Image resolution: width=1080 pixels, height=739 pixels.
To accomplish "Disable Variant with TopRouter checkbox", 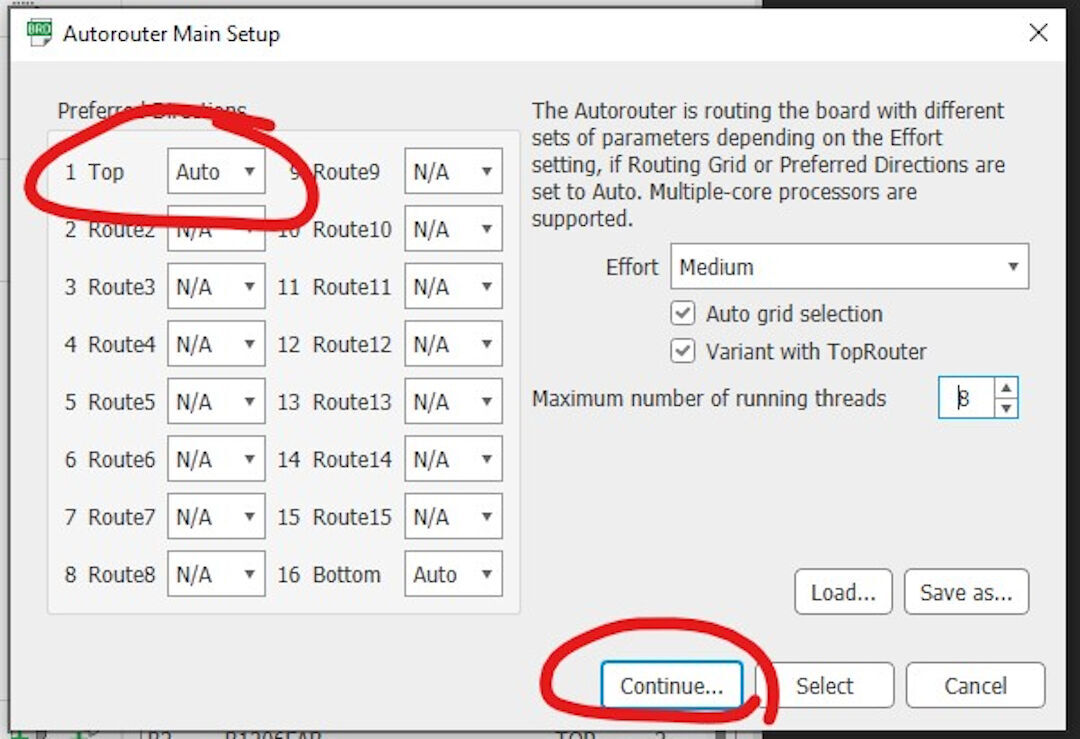I will [683, 352].
